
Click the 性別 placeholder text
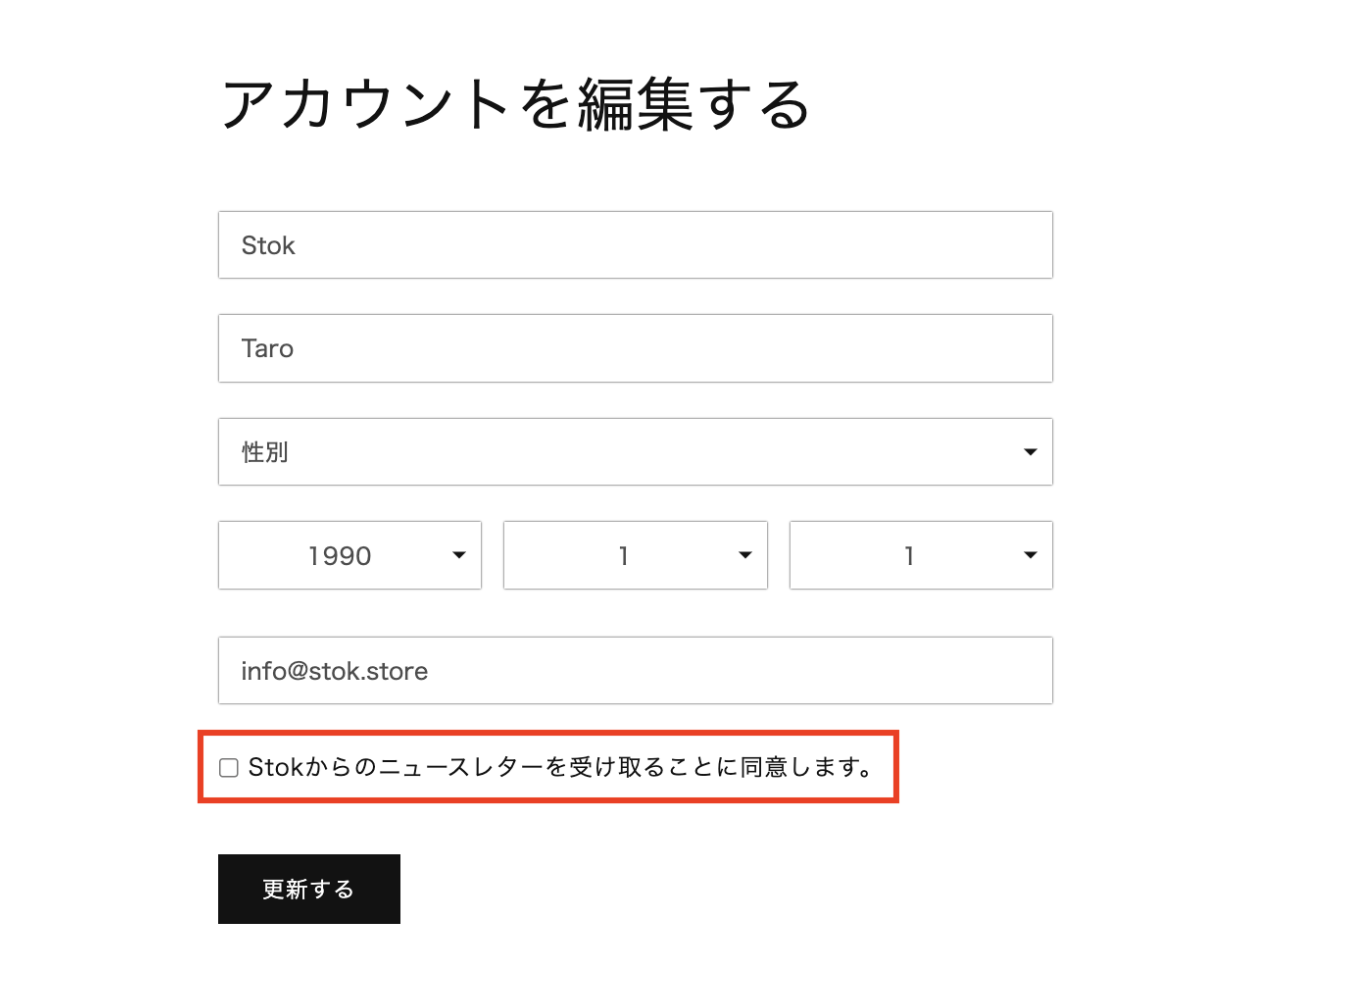tap(265, 452)
